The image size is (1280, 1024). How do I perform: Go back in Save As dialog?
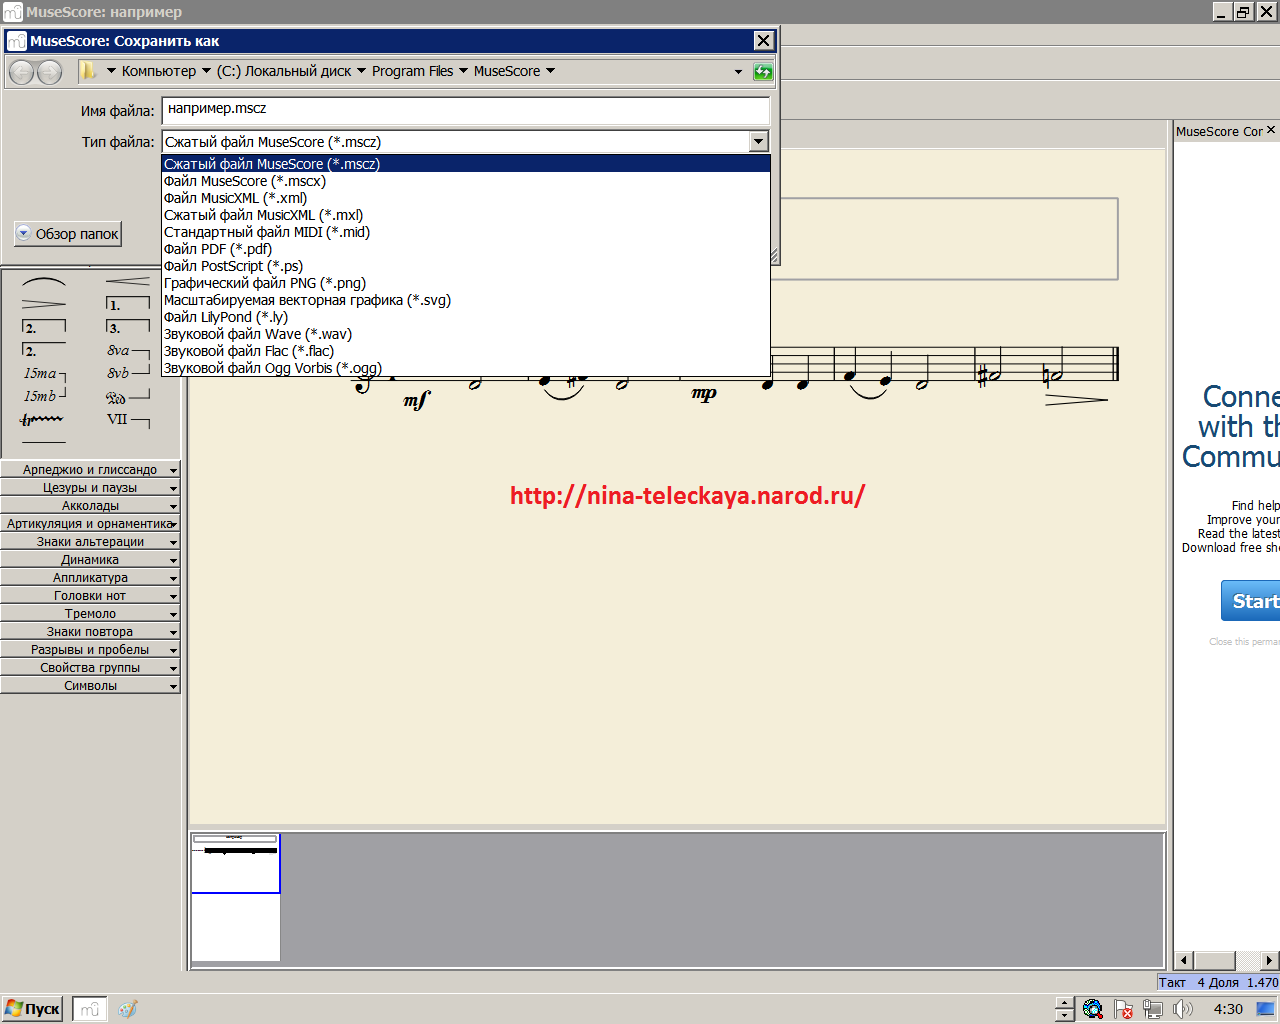[x=22, y=72]
